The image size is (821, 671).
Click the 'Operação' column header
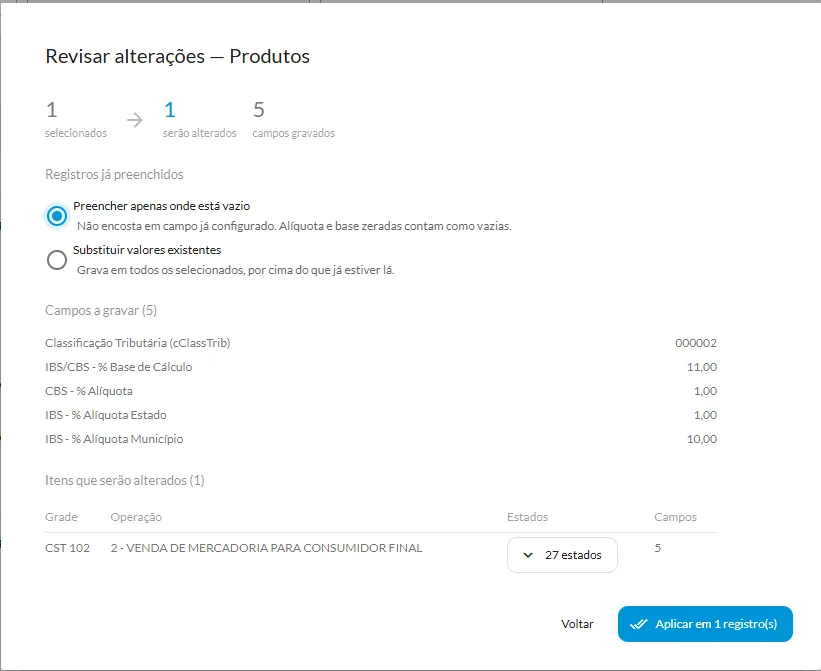coord(136,517)
